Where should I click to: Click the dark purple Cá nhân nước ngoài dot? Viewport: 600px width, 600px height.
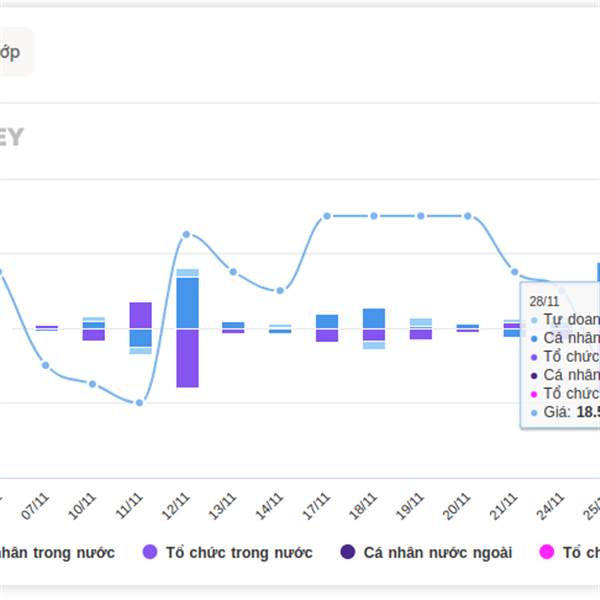tap(348, 552)
